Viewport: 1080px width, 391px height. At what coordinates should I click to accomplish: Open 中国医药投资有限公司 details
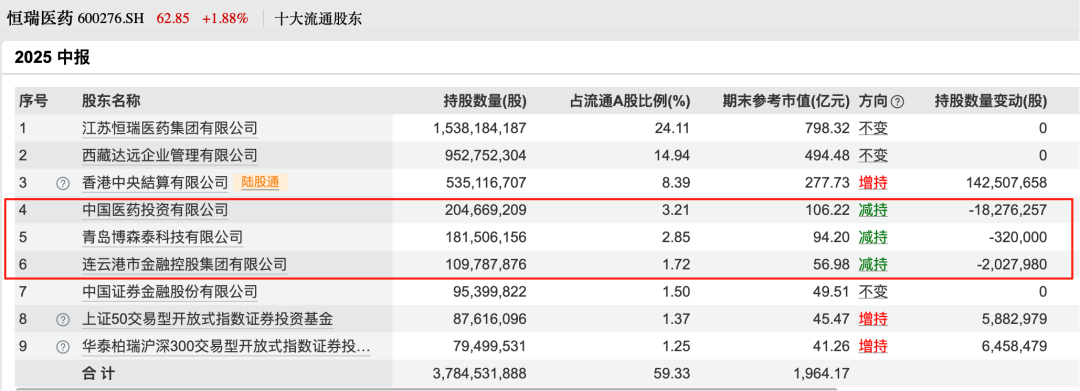coord(154,210)
